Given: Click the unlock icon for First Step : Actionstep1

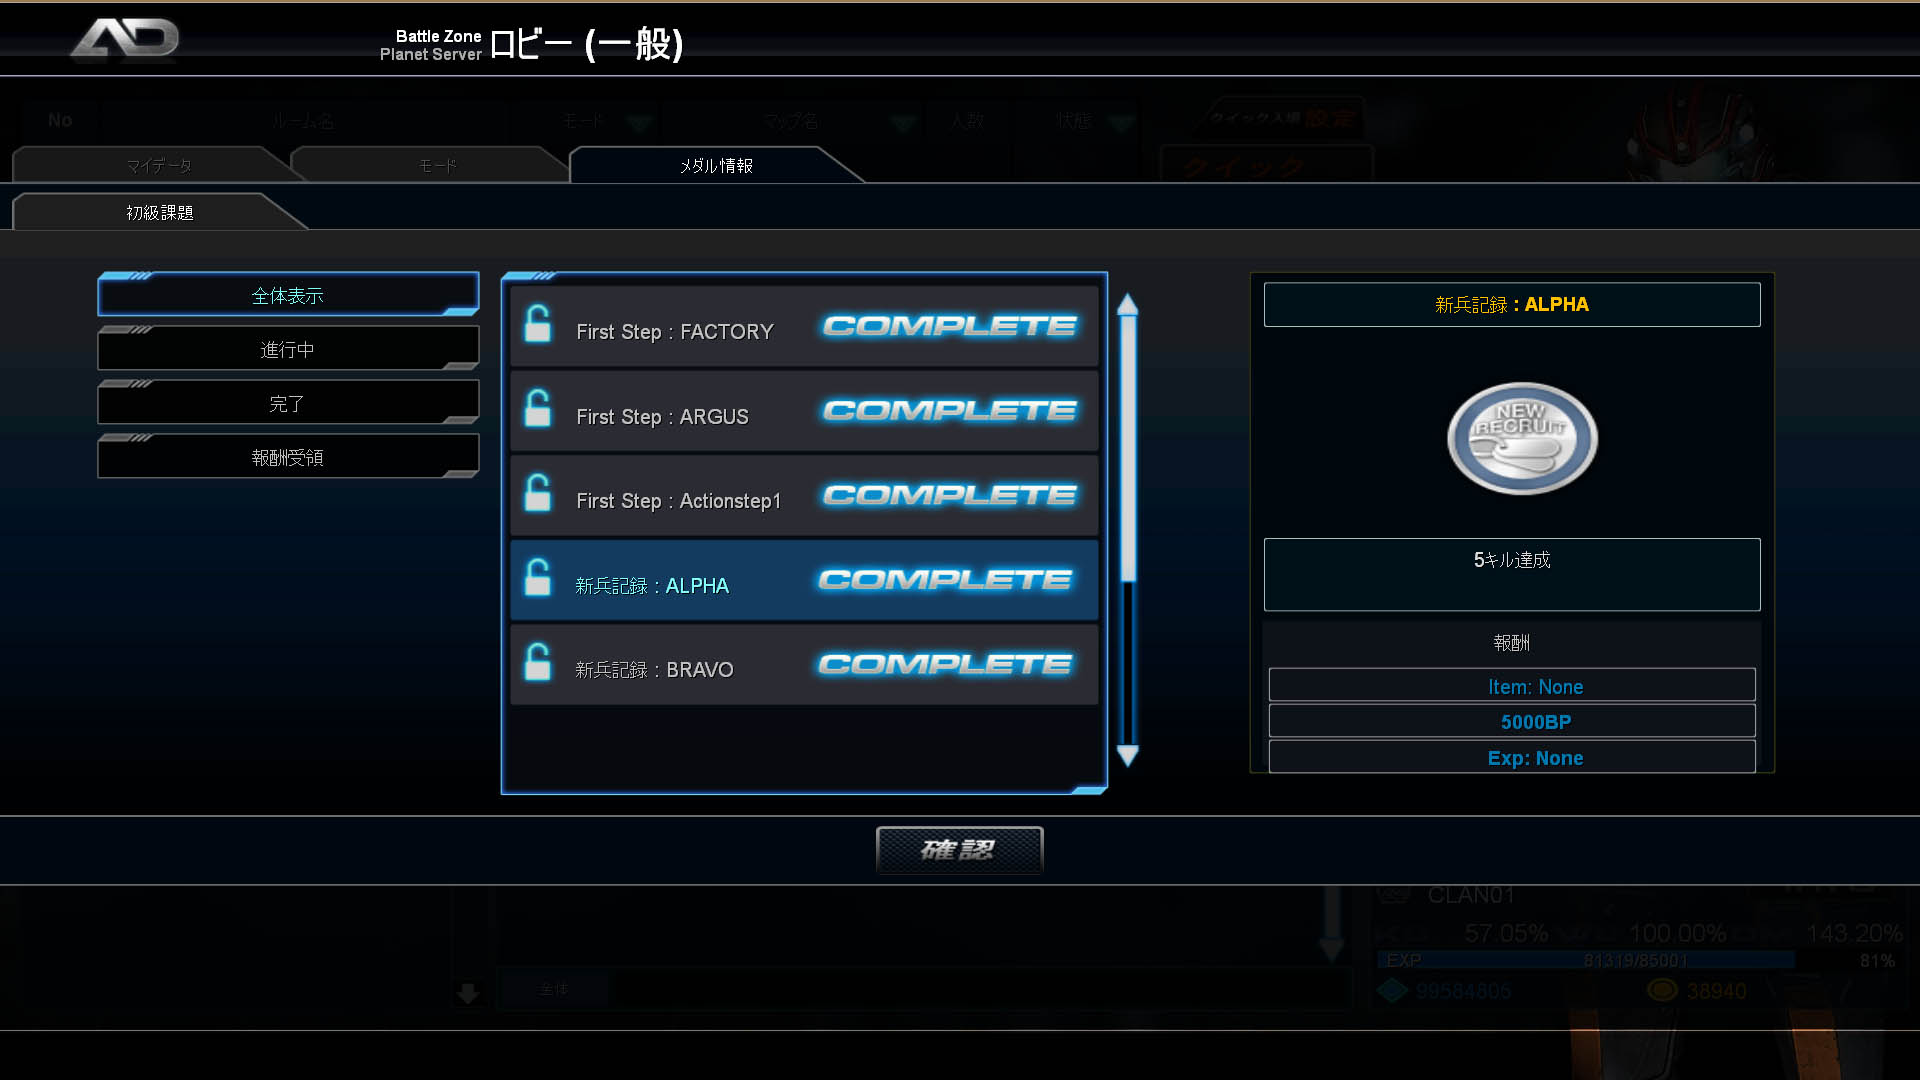Looking at the screenshot, I should pyautogui.click(x=538, y=492).
